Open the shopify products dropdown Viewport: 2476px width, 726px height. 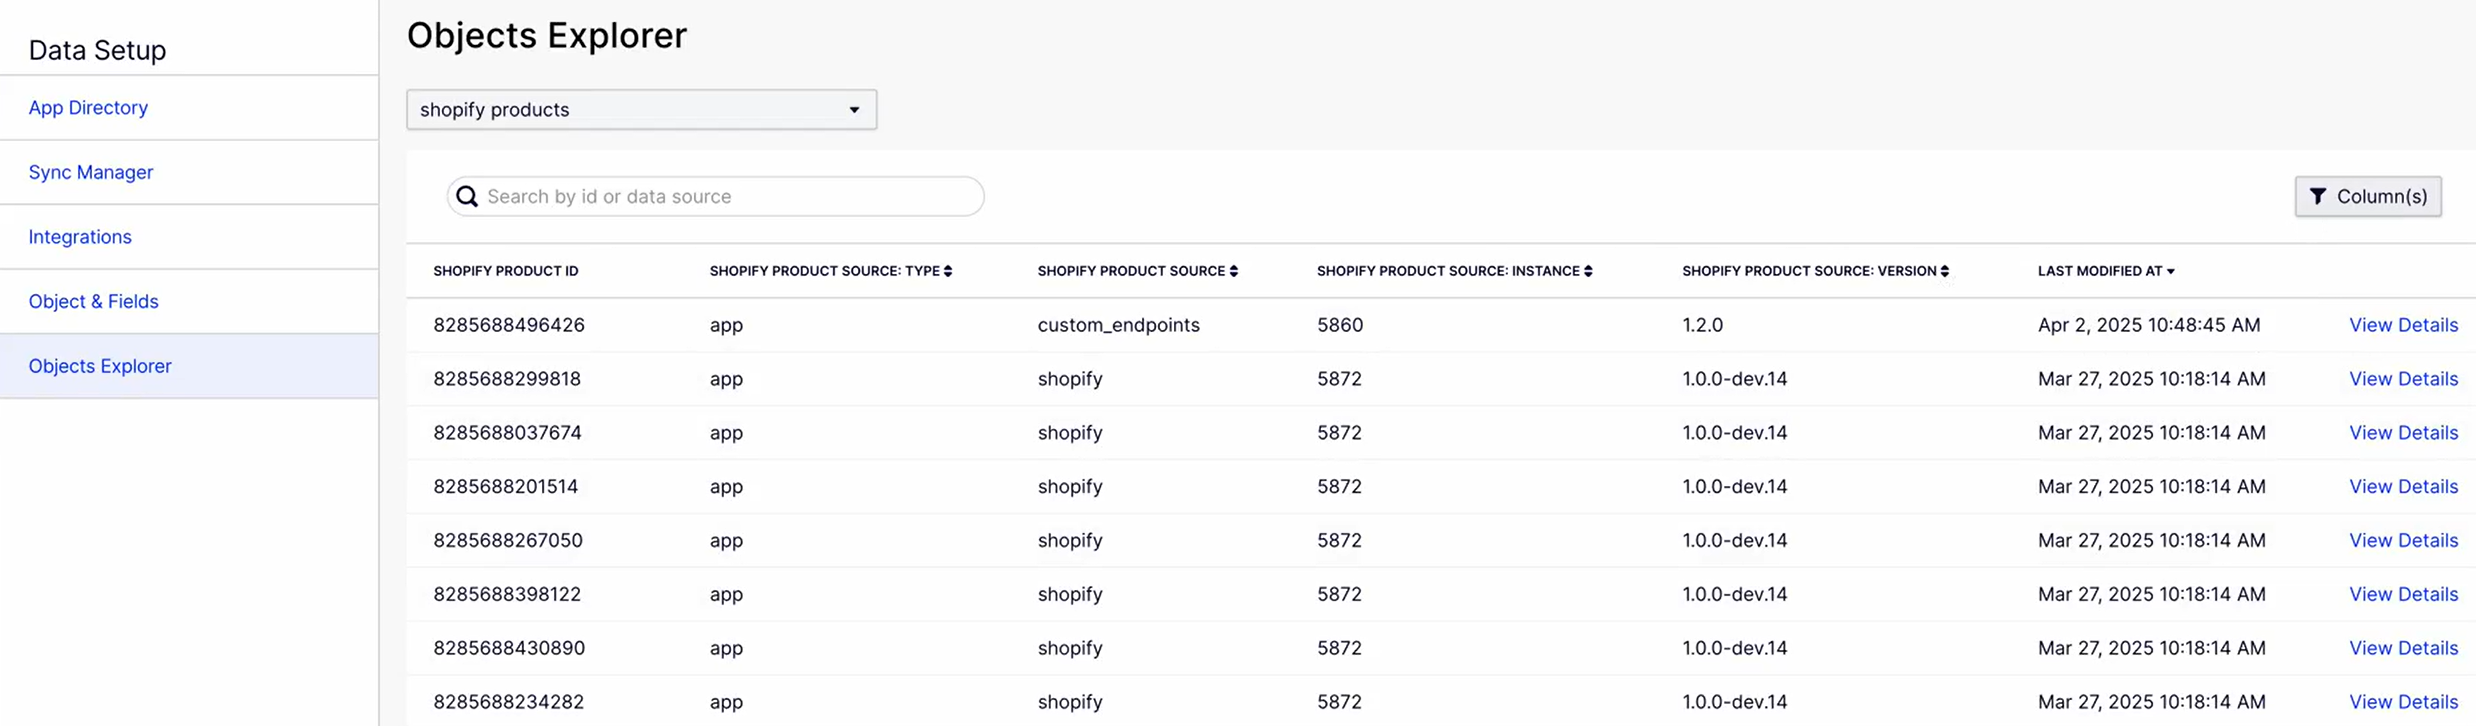coord(641,109)
